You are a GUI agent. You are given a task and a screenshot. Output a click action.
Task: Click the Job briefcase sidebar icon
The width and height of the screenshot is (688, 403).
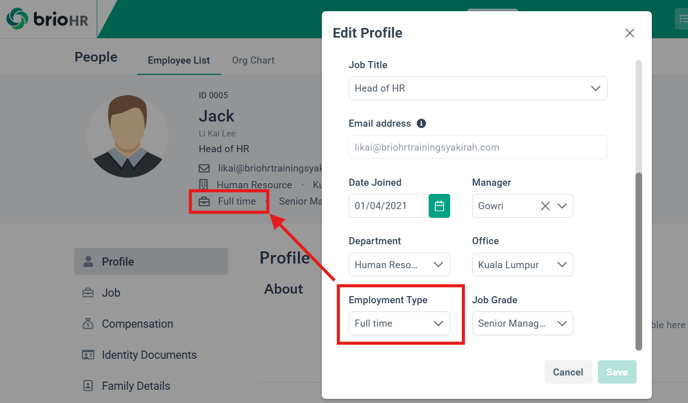(88, 292)
